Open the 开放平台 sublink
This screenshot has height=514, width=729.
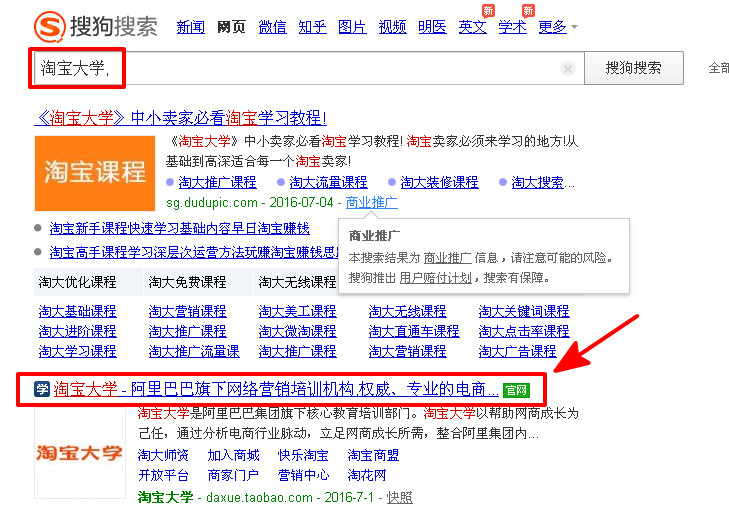(163, 475)
